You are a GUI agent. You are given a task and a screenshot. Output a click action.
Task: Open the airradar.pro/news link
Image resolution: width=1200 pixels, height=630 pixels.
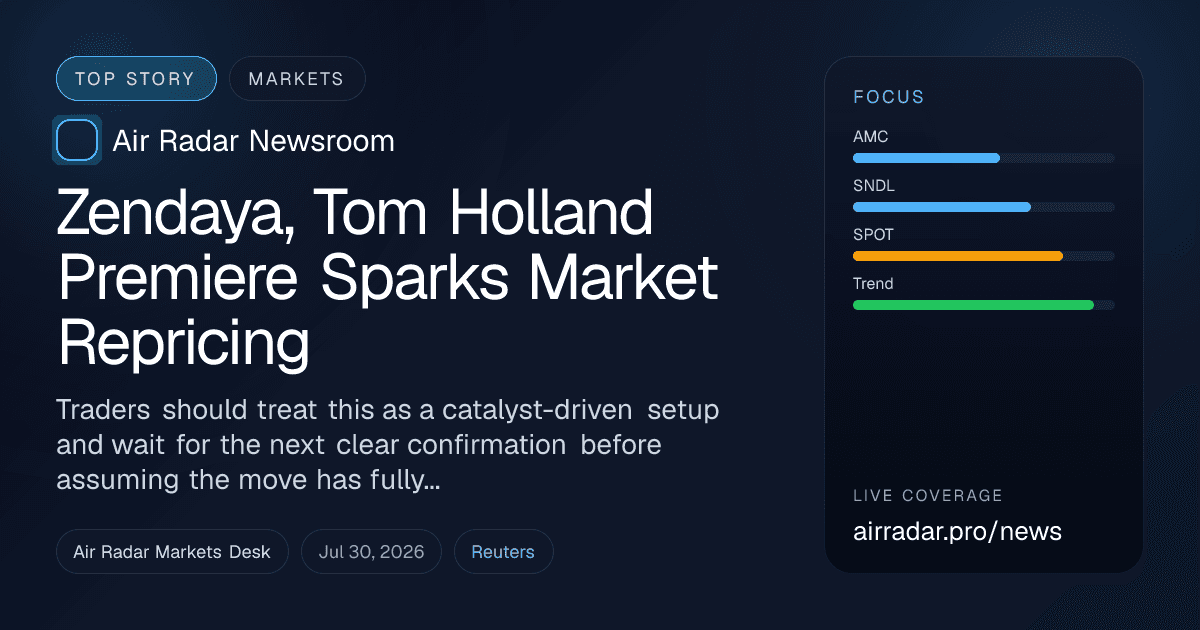click(x=957, y=531)
